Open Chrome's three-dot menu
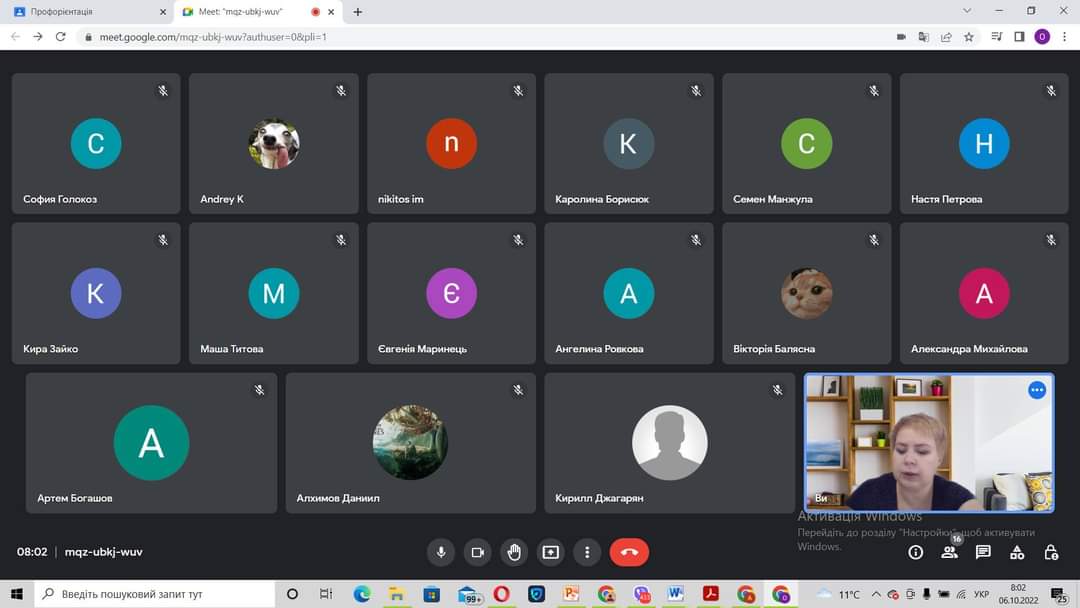Image resolution: width=1080 pixels, height=608 pixels. [x=1065, y=37]
